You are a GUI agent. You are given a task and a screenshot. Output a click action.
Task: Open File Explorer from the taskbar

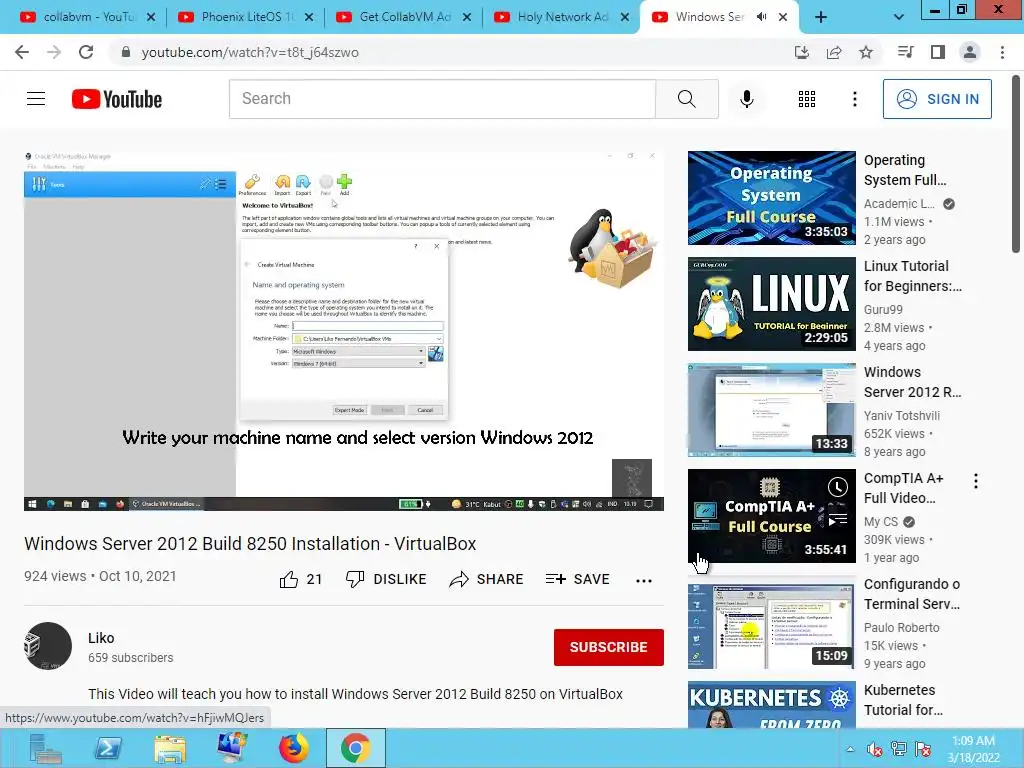[170, 748]
